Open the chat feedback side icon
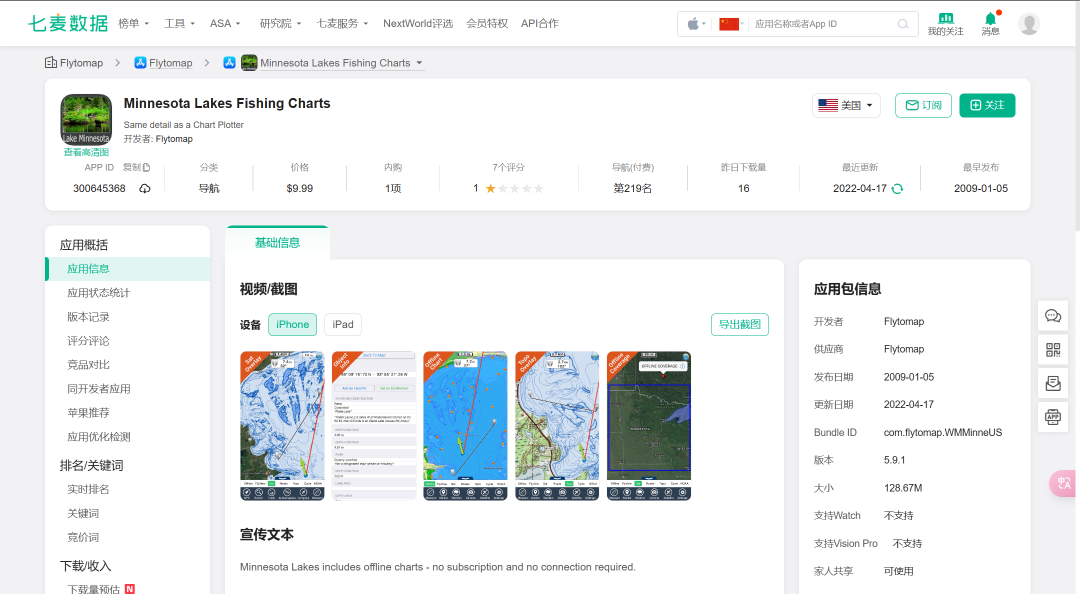1080x594 pixels. pyautogui.click(x=1053, y=316)
